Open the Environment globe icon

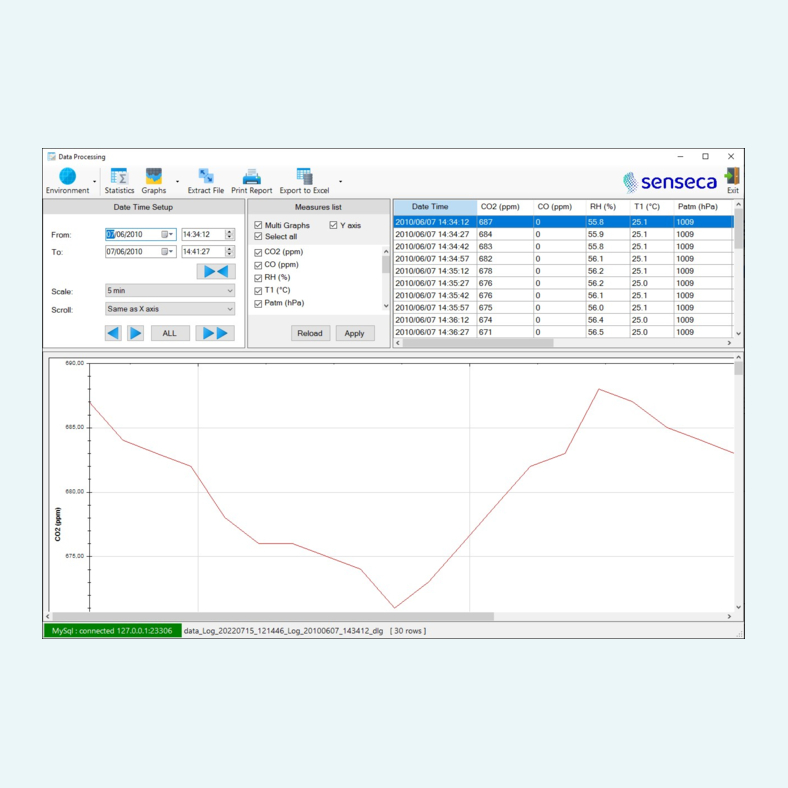click(67, 176)
